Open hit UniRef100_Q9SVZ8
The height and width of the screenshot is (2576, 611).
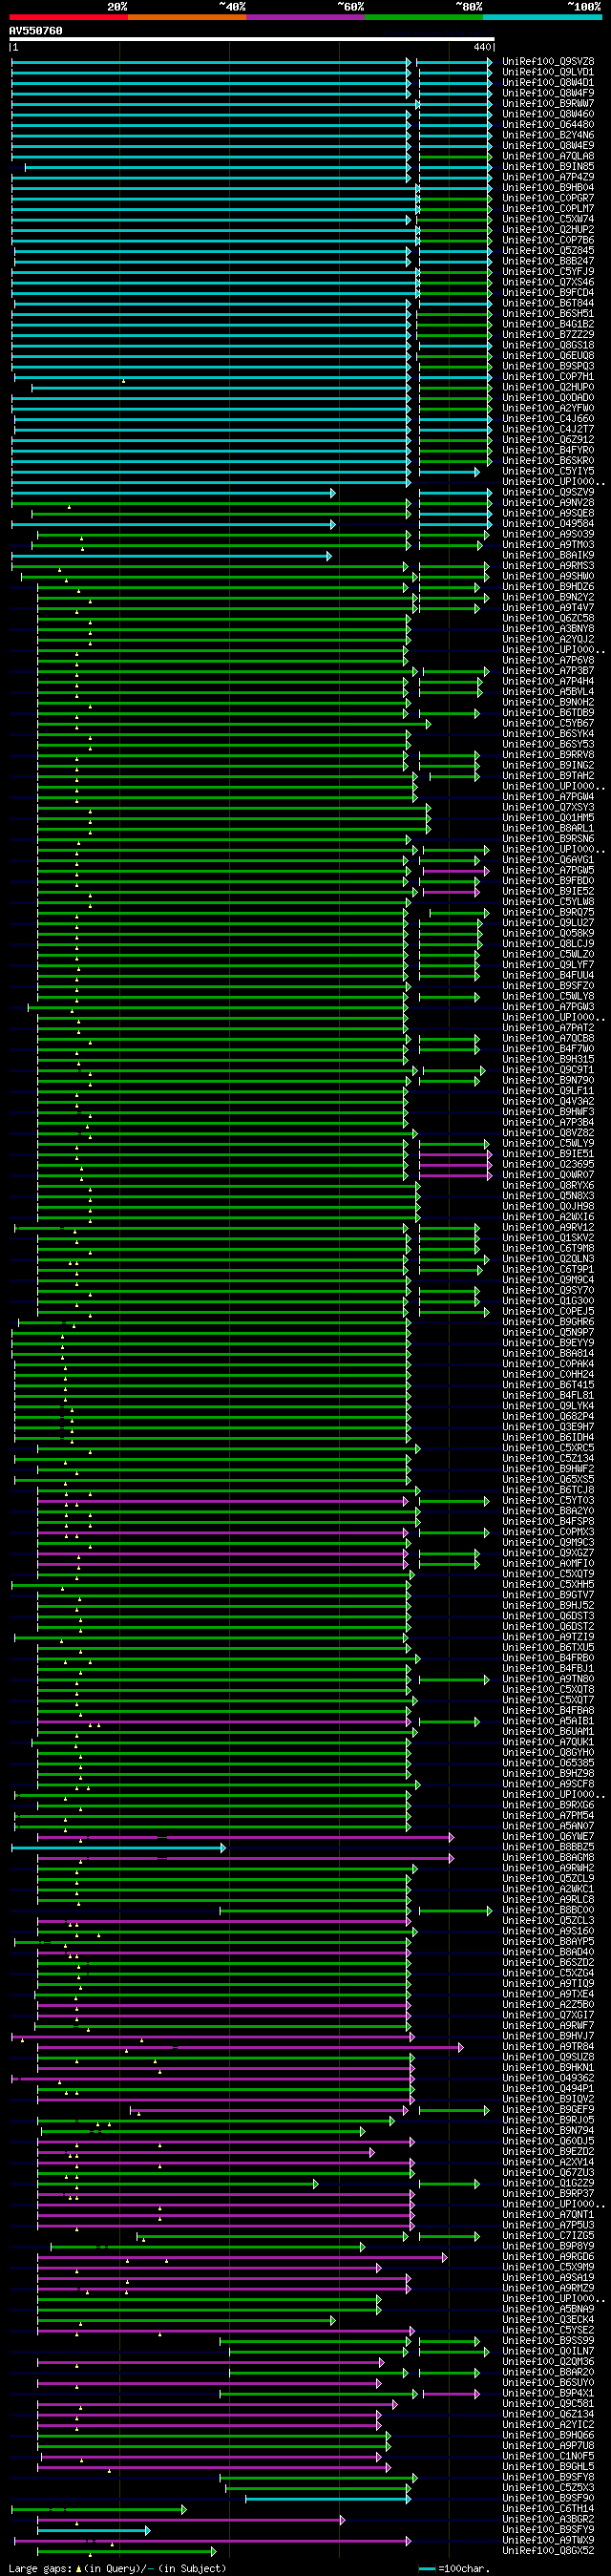(x=548, y=62)
